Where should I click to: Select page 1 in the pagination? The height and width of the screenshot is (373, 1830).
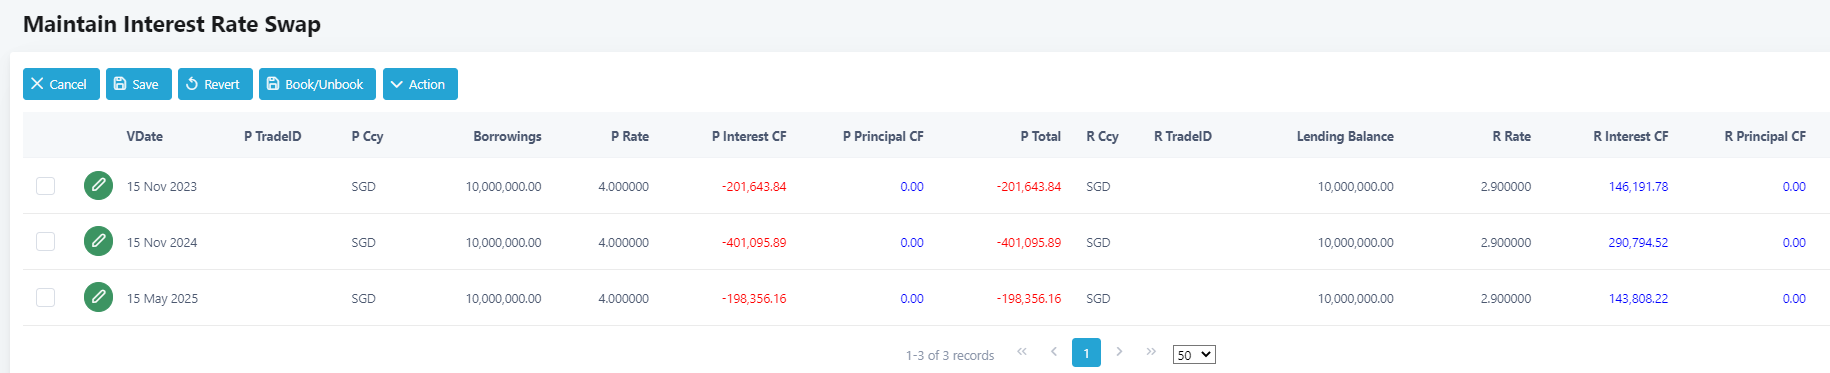tap(1086, 353)
